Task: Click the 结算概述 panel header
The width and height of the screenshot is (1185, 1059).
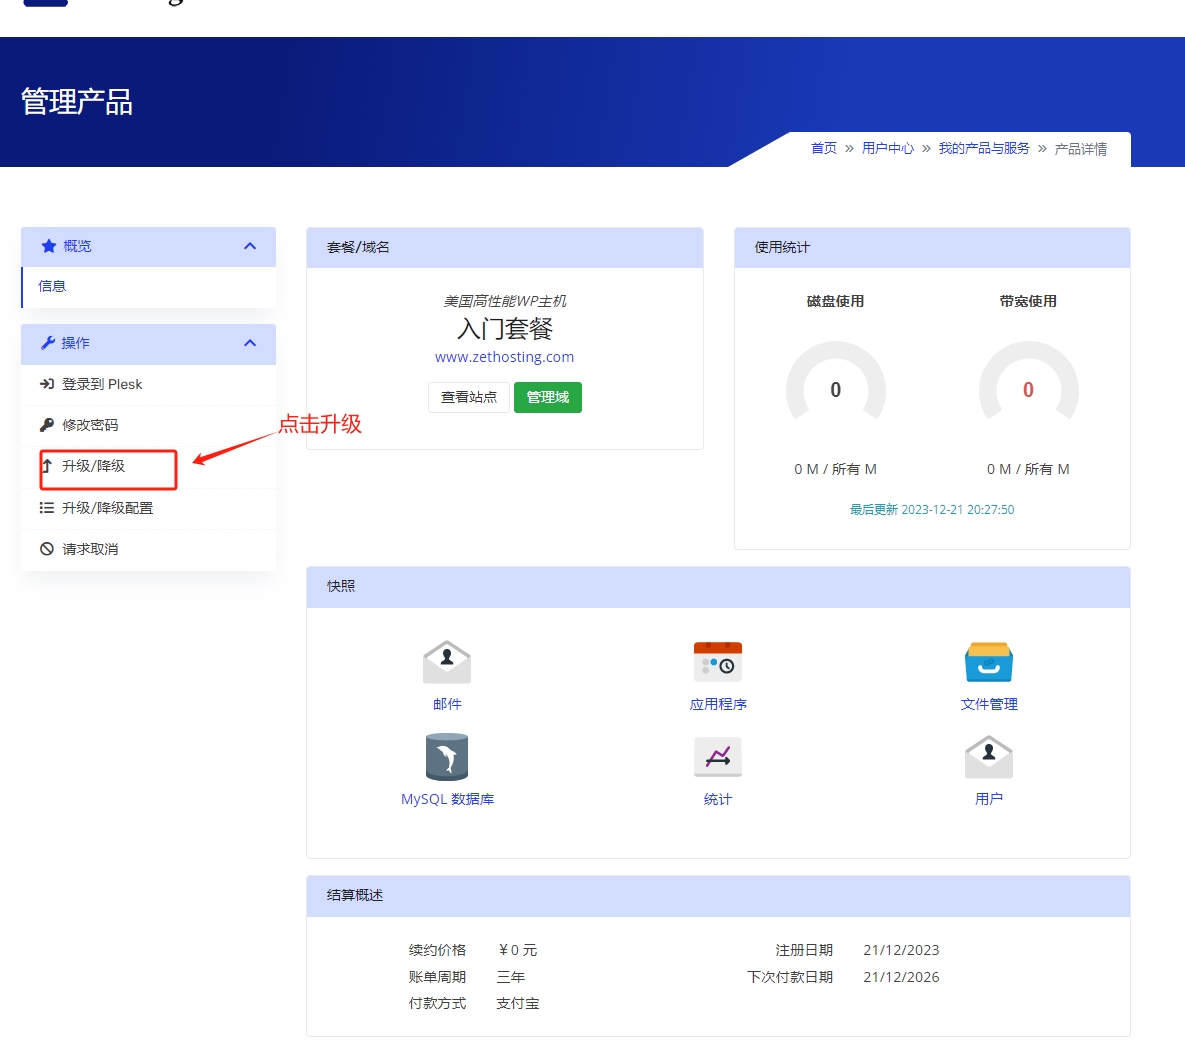Action: 718,896
